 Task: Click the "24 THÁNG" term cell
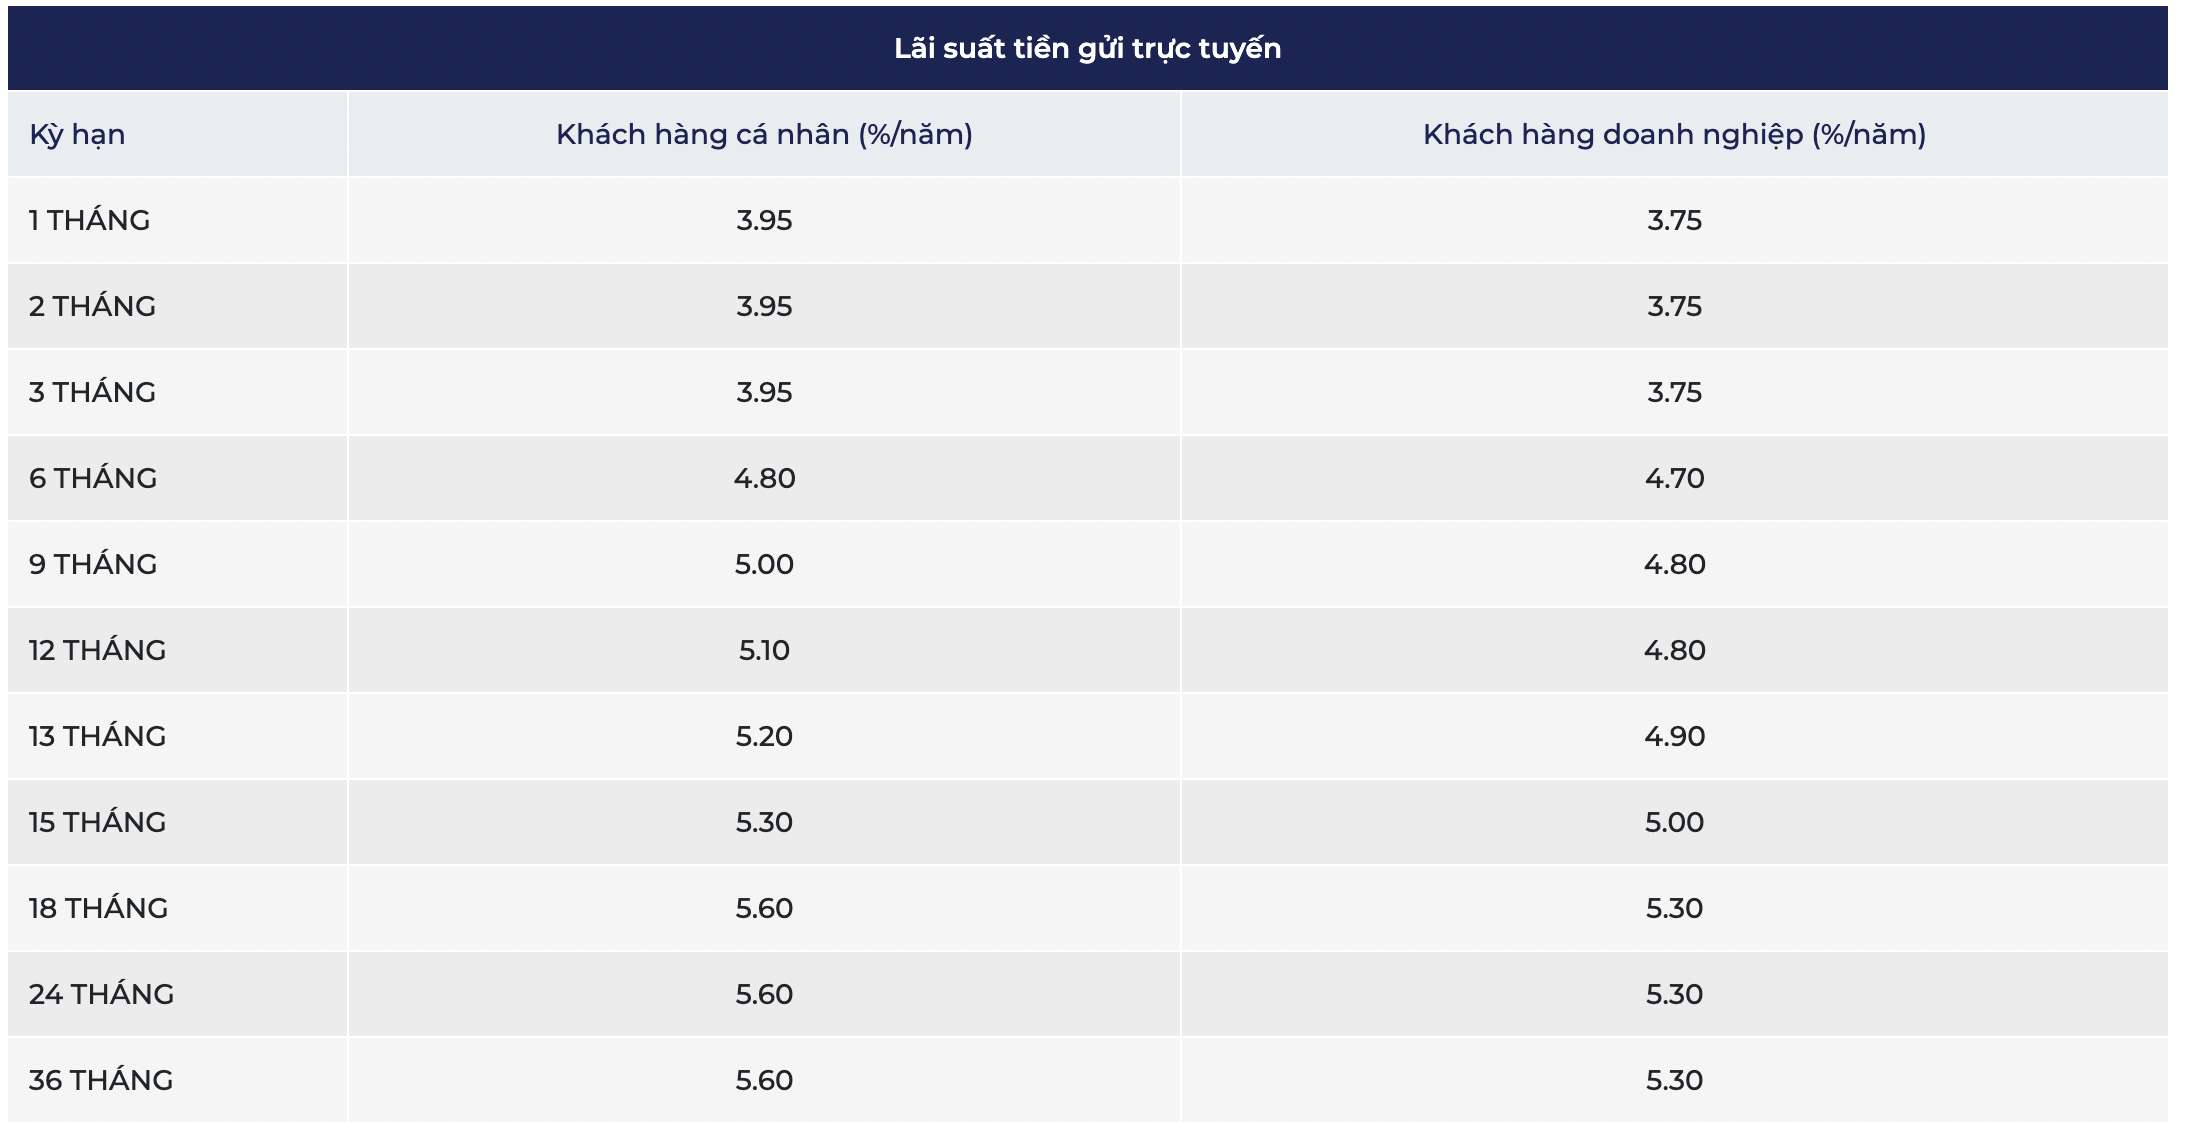(101, 994)
